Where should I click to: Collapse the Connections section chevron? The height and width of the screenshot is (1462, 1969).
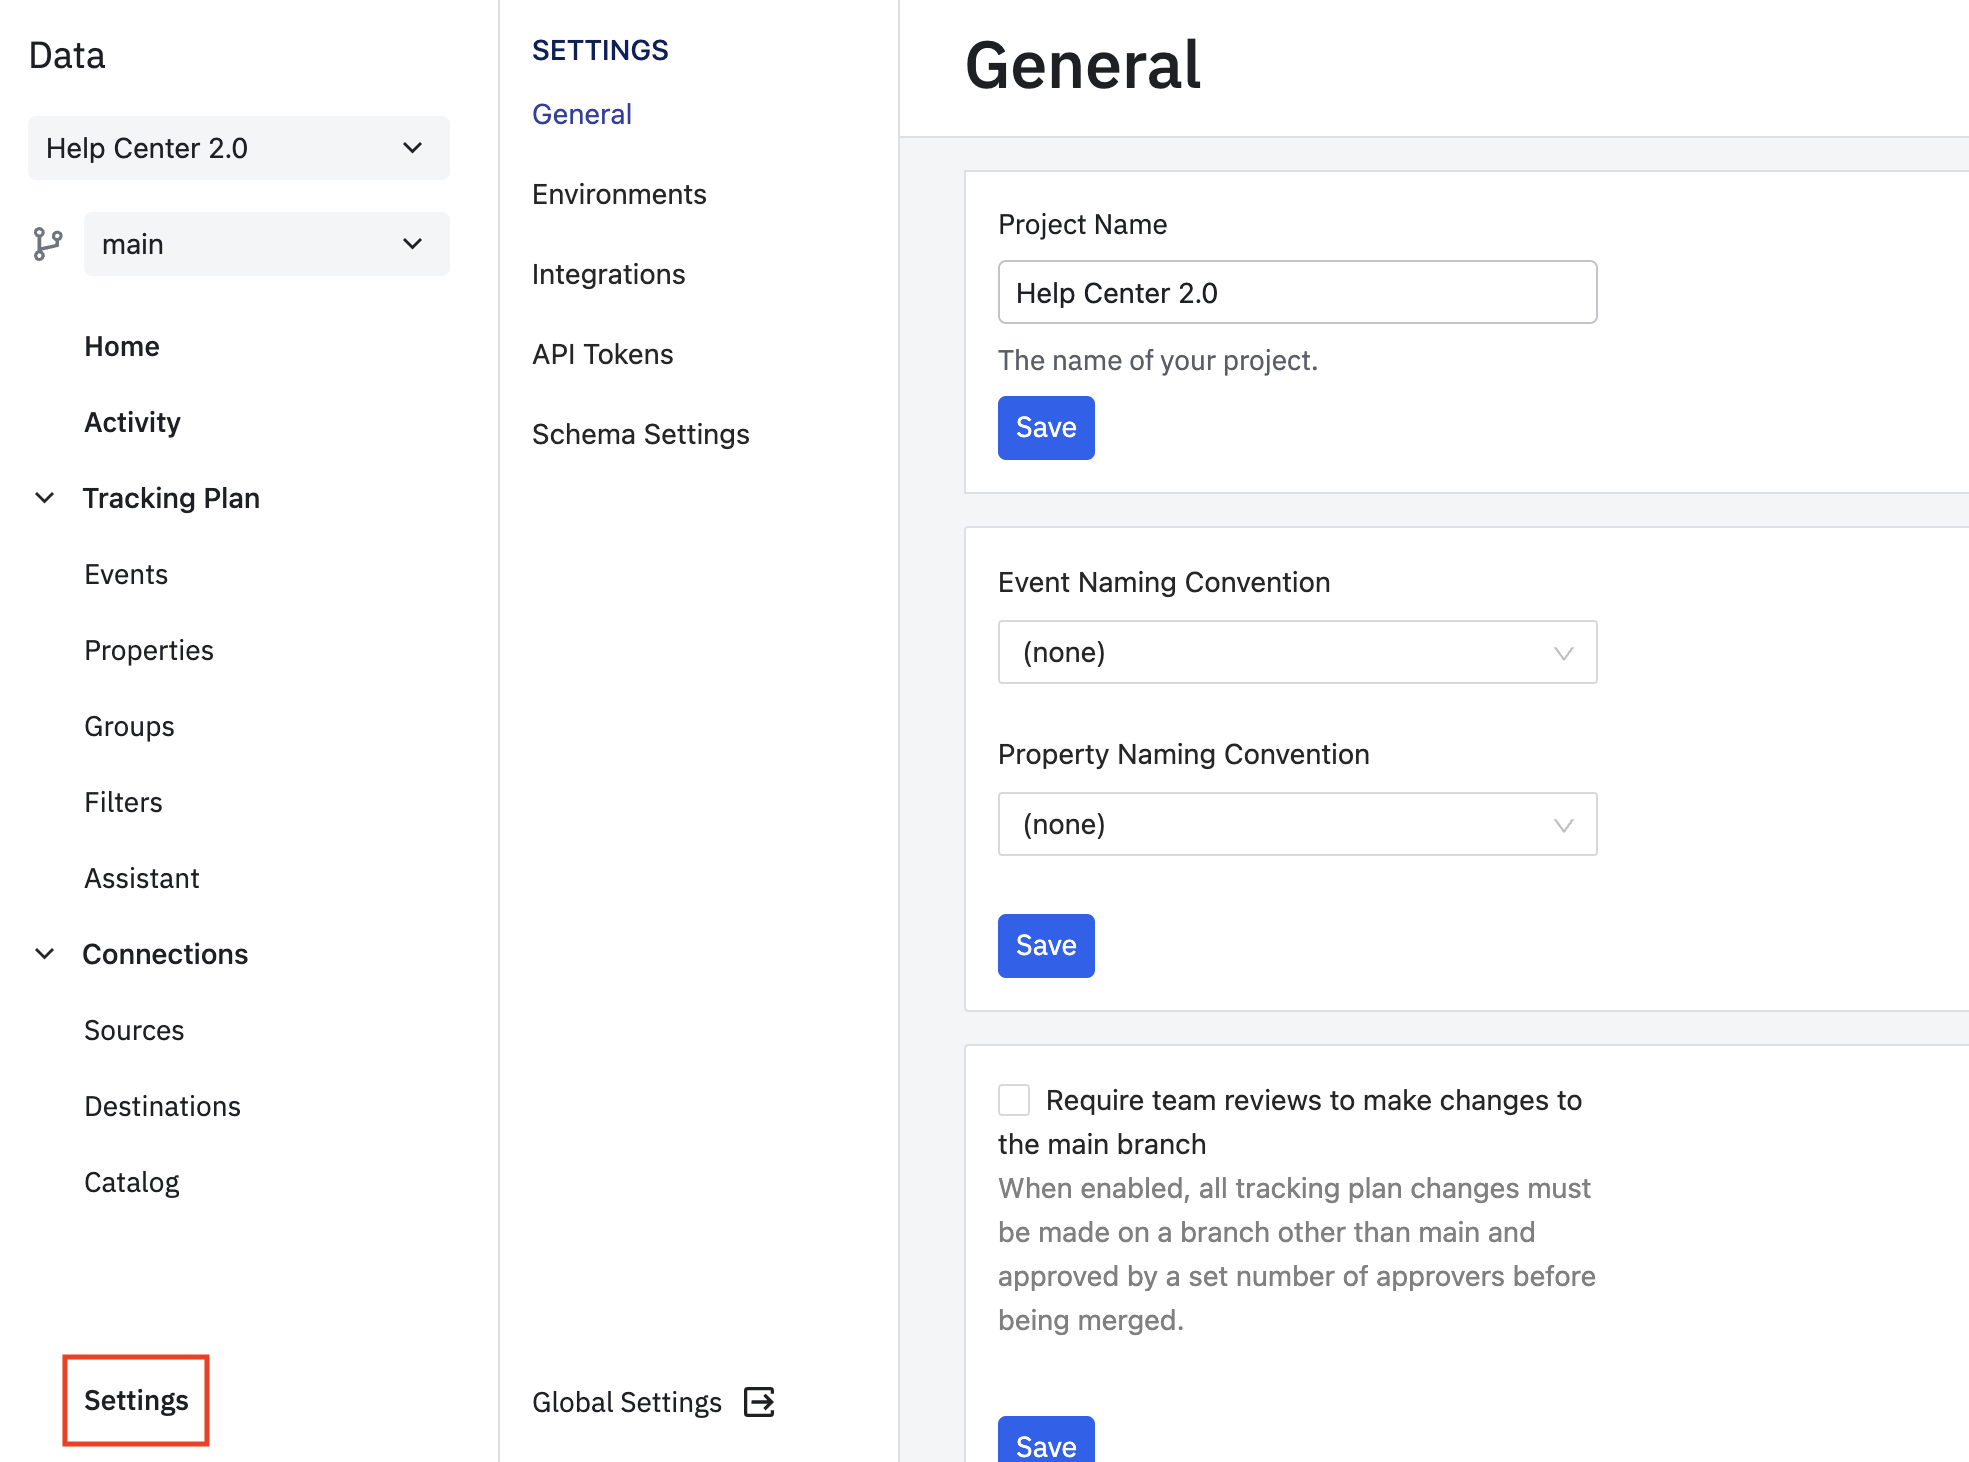45,954
